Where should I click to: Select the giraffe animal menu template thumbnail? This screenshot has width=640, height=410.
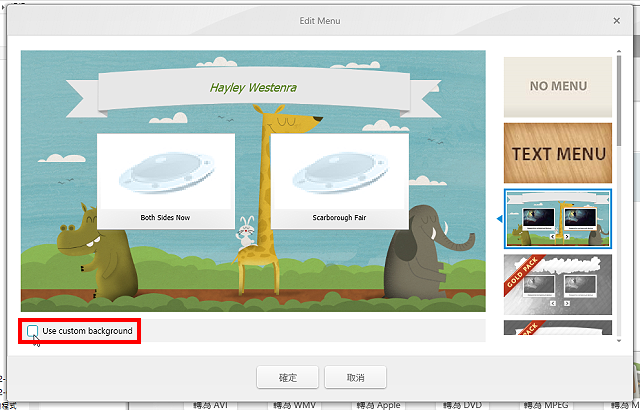coord(558,219)
